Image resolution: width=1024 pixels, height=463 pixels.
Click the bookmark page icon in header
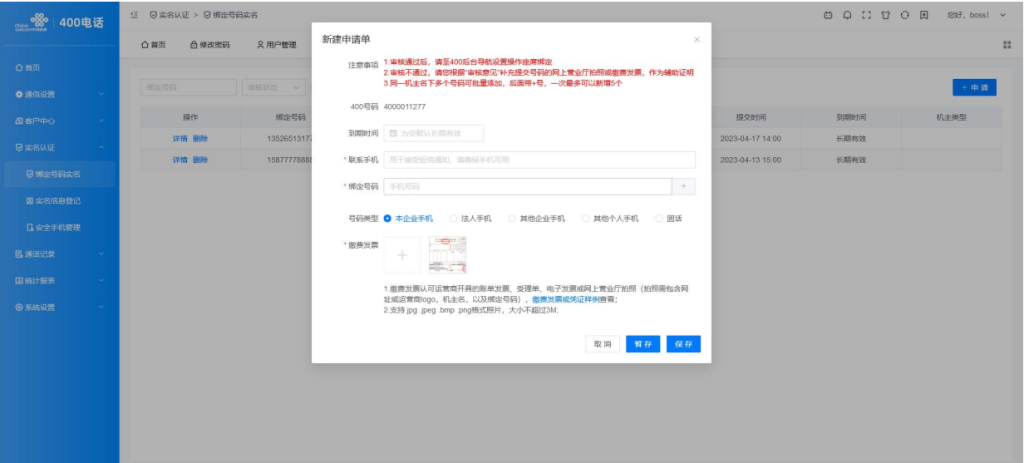[924, 14]
